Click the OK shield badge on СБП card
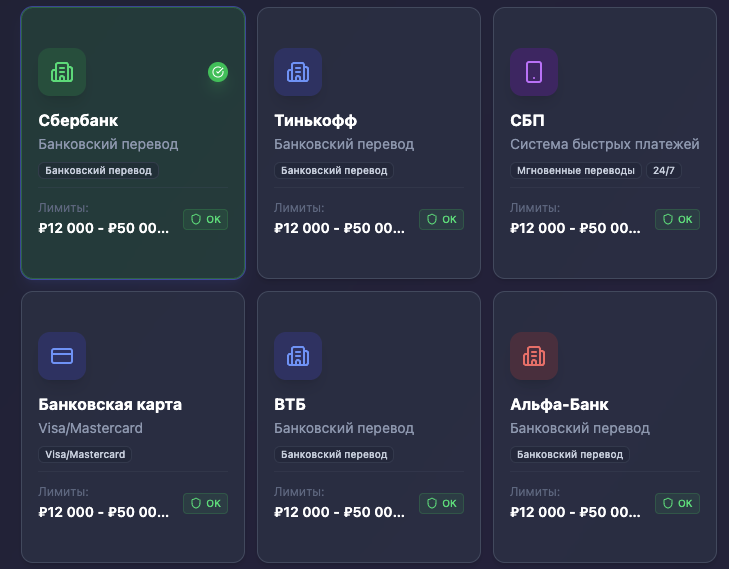 (677, 219)
